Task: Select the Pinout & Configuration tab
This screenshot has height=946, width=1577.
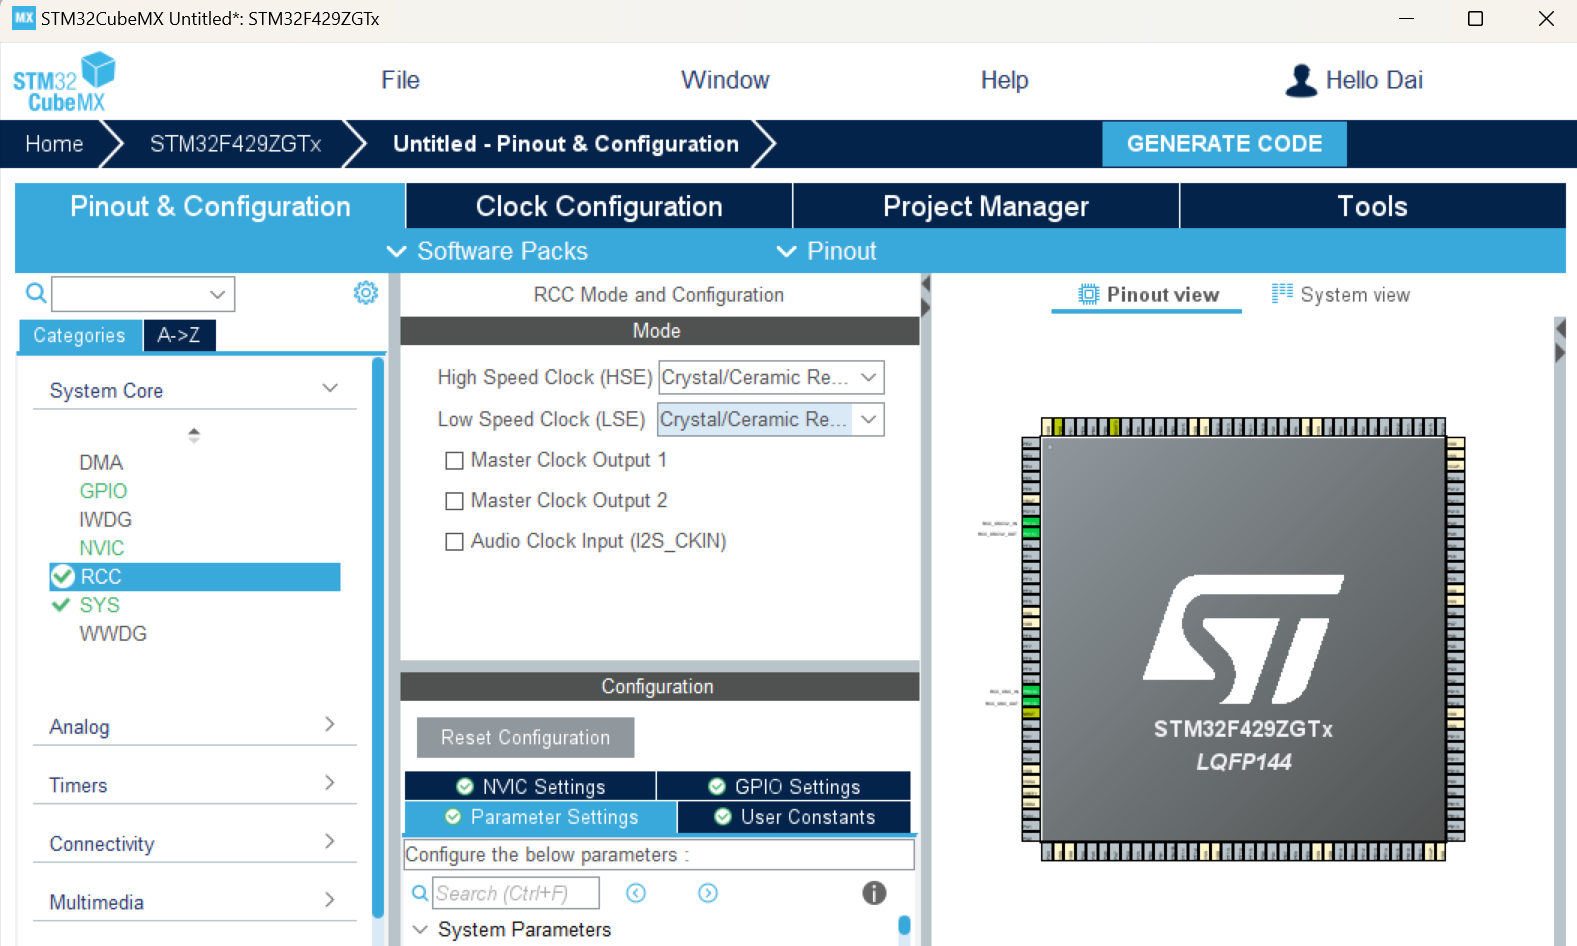Action: [x=210, y=206]
